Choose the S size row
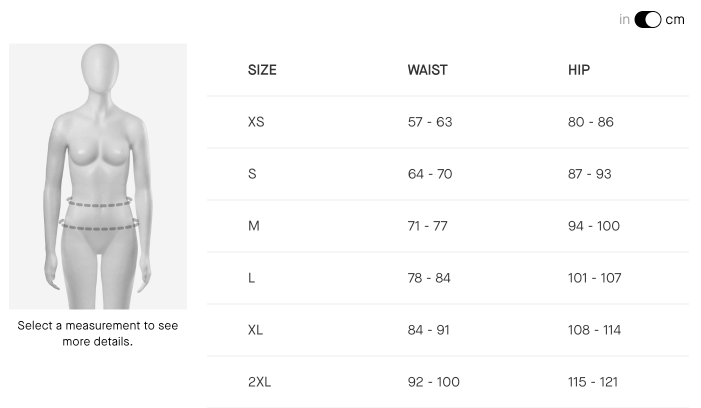Image resolution: width=701 pixels, height=408 pixels. [448, 174]
